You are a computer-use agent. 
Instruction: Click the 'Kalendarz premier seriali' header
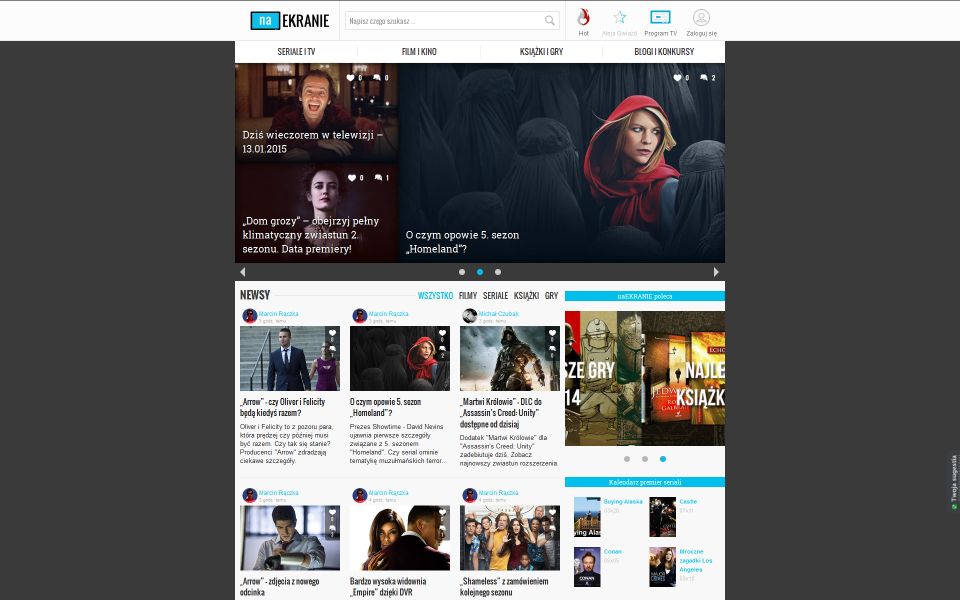[x=645, y=482]
